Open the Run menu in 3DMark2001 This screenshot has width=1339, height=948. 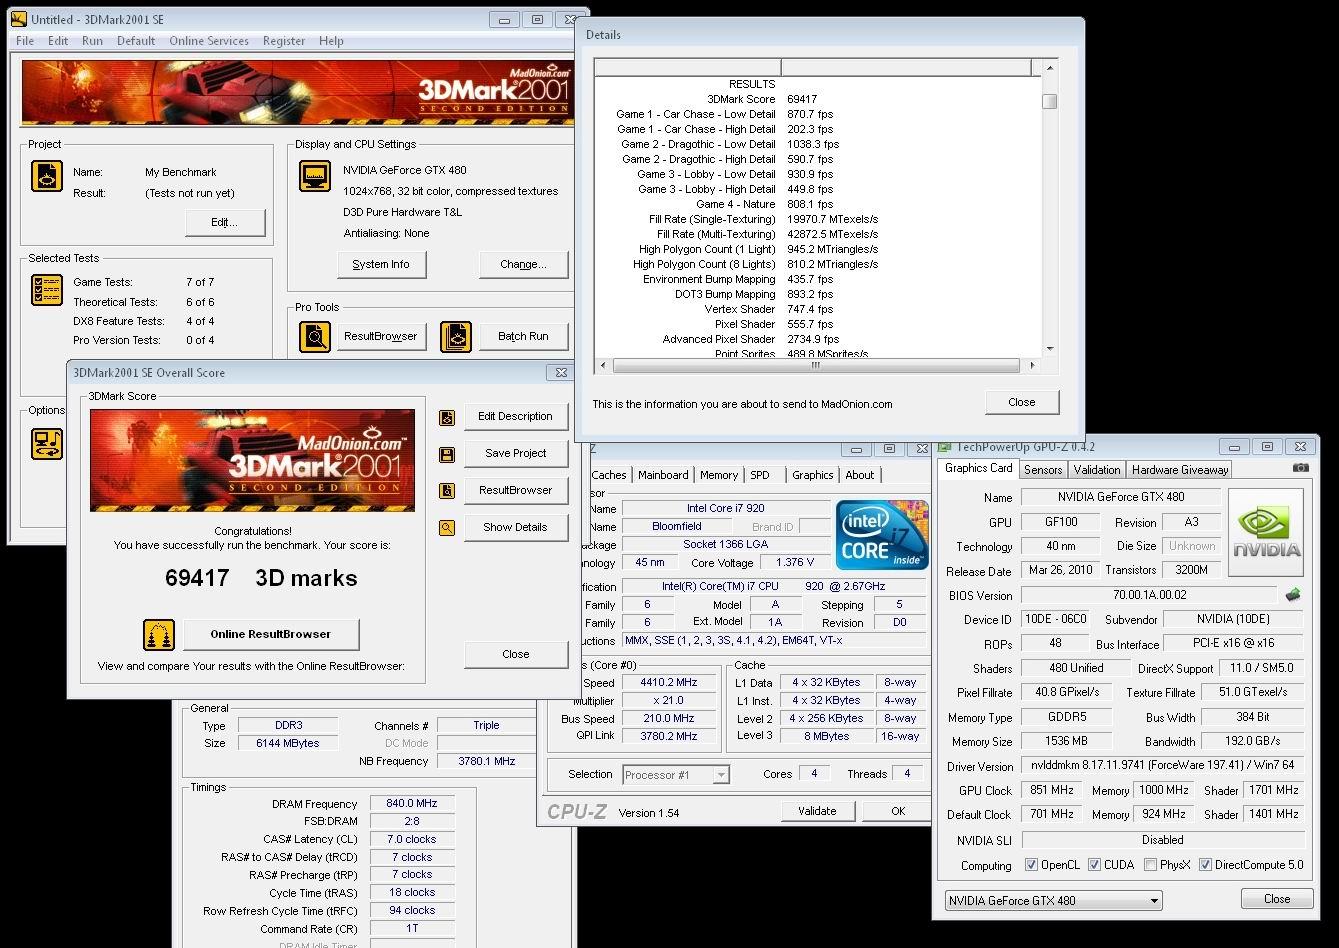(92, 41)
